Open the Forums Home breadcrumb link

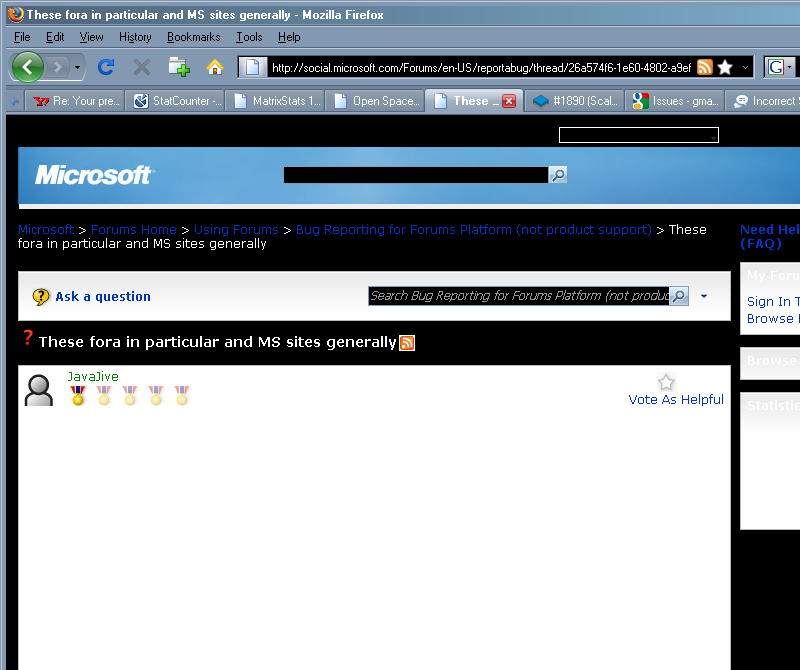(133, 229)
